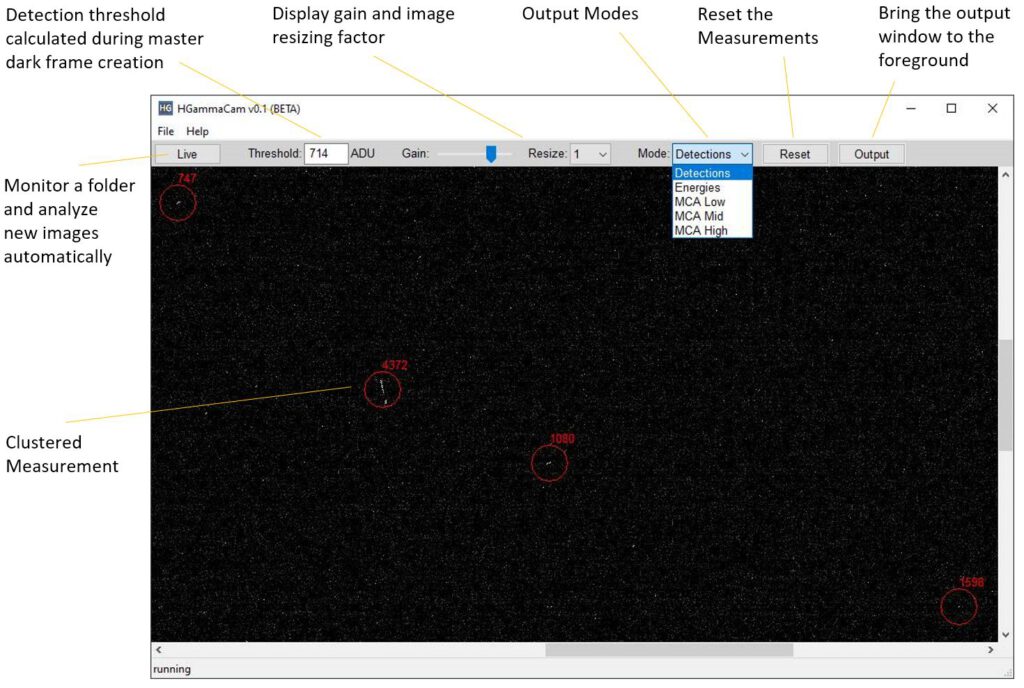Image resolution: width=1024 pixels, height=688 pixels.
Task: Click the Threshold input field showing 714
Action: (x=326, y=154)
